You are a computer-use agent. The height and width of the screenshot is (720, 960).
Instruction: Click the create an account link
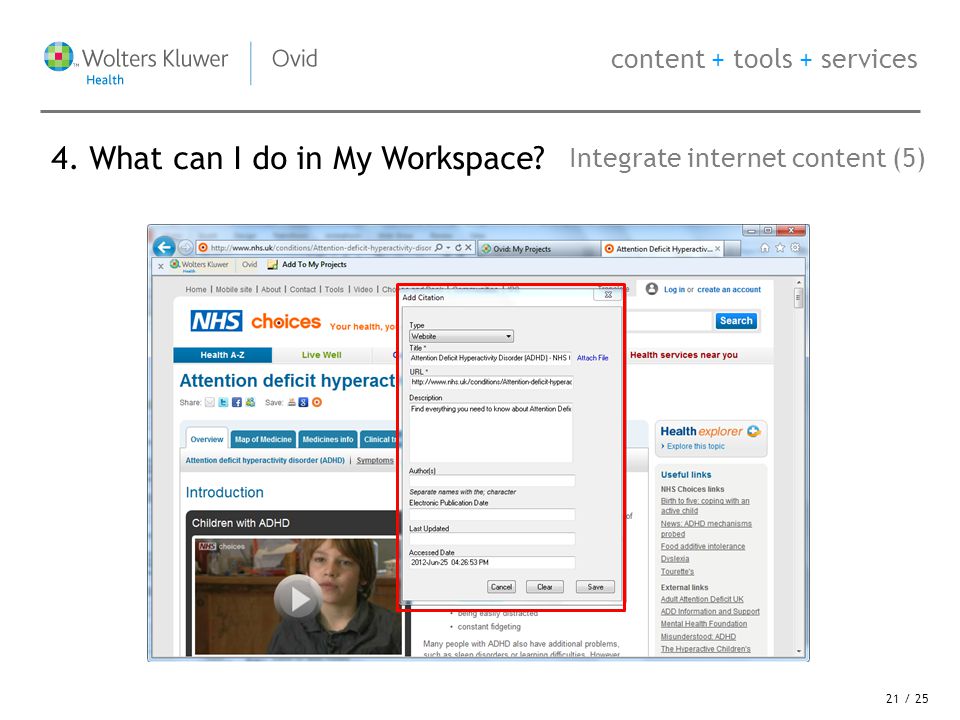(x=729, y=290)
